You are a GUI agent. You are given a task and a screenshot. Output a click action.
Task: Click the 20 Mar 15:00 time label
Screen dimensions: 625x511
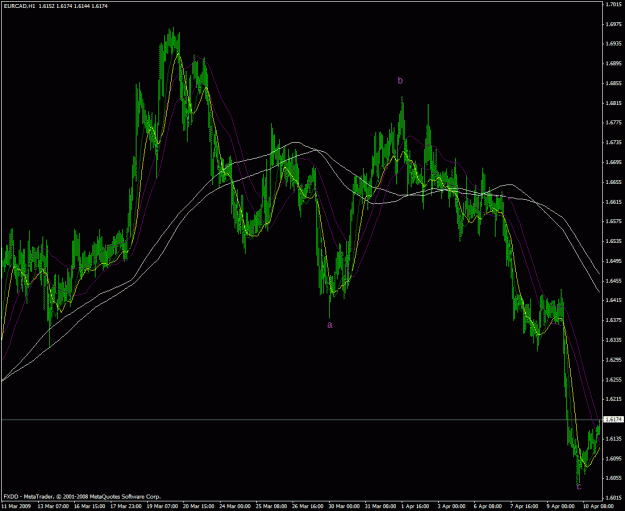[x=199, y=506]
